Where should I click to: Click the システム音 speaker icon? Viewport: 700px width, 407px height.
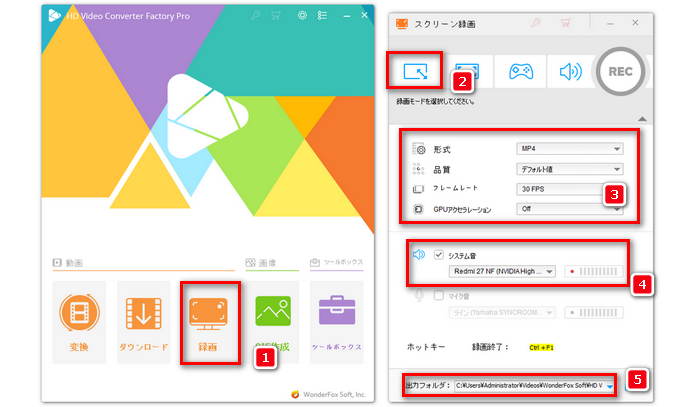coord(419,254)
